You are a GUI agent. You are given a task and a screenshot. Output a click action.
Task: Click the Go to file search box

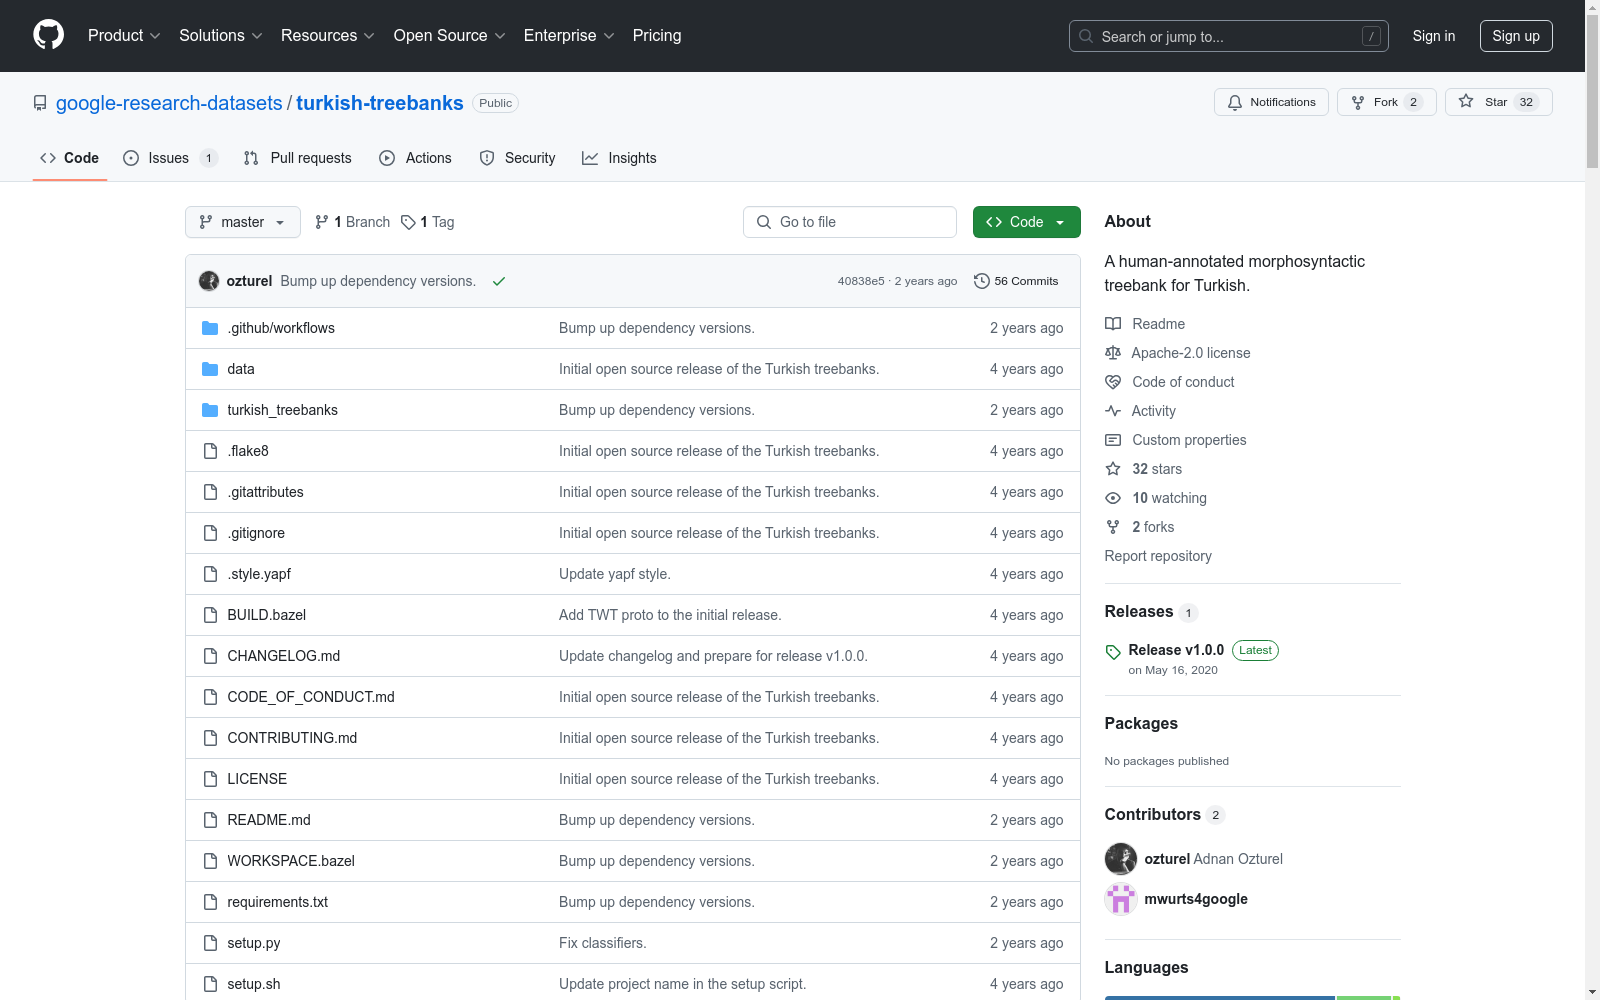850,222
